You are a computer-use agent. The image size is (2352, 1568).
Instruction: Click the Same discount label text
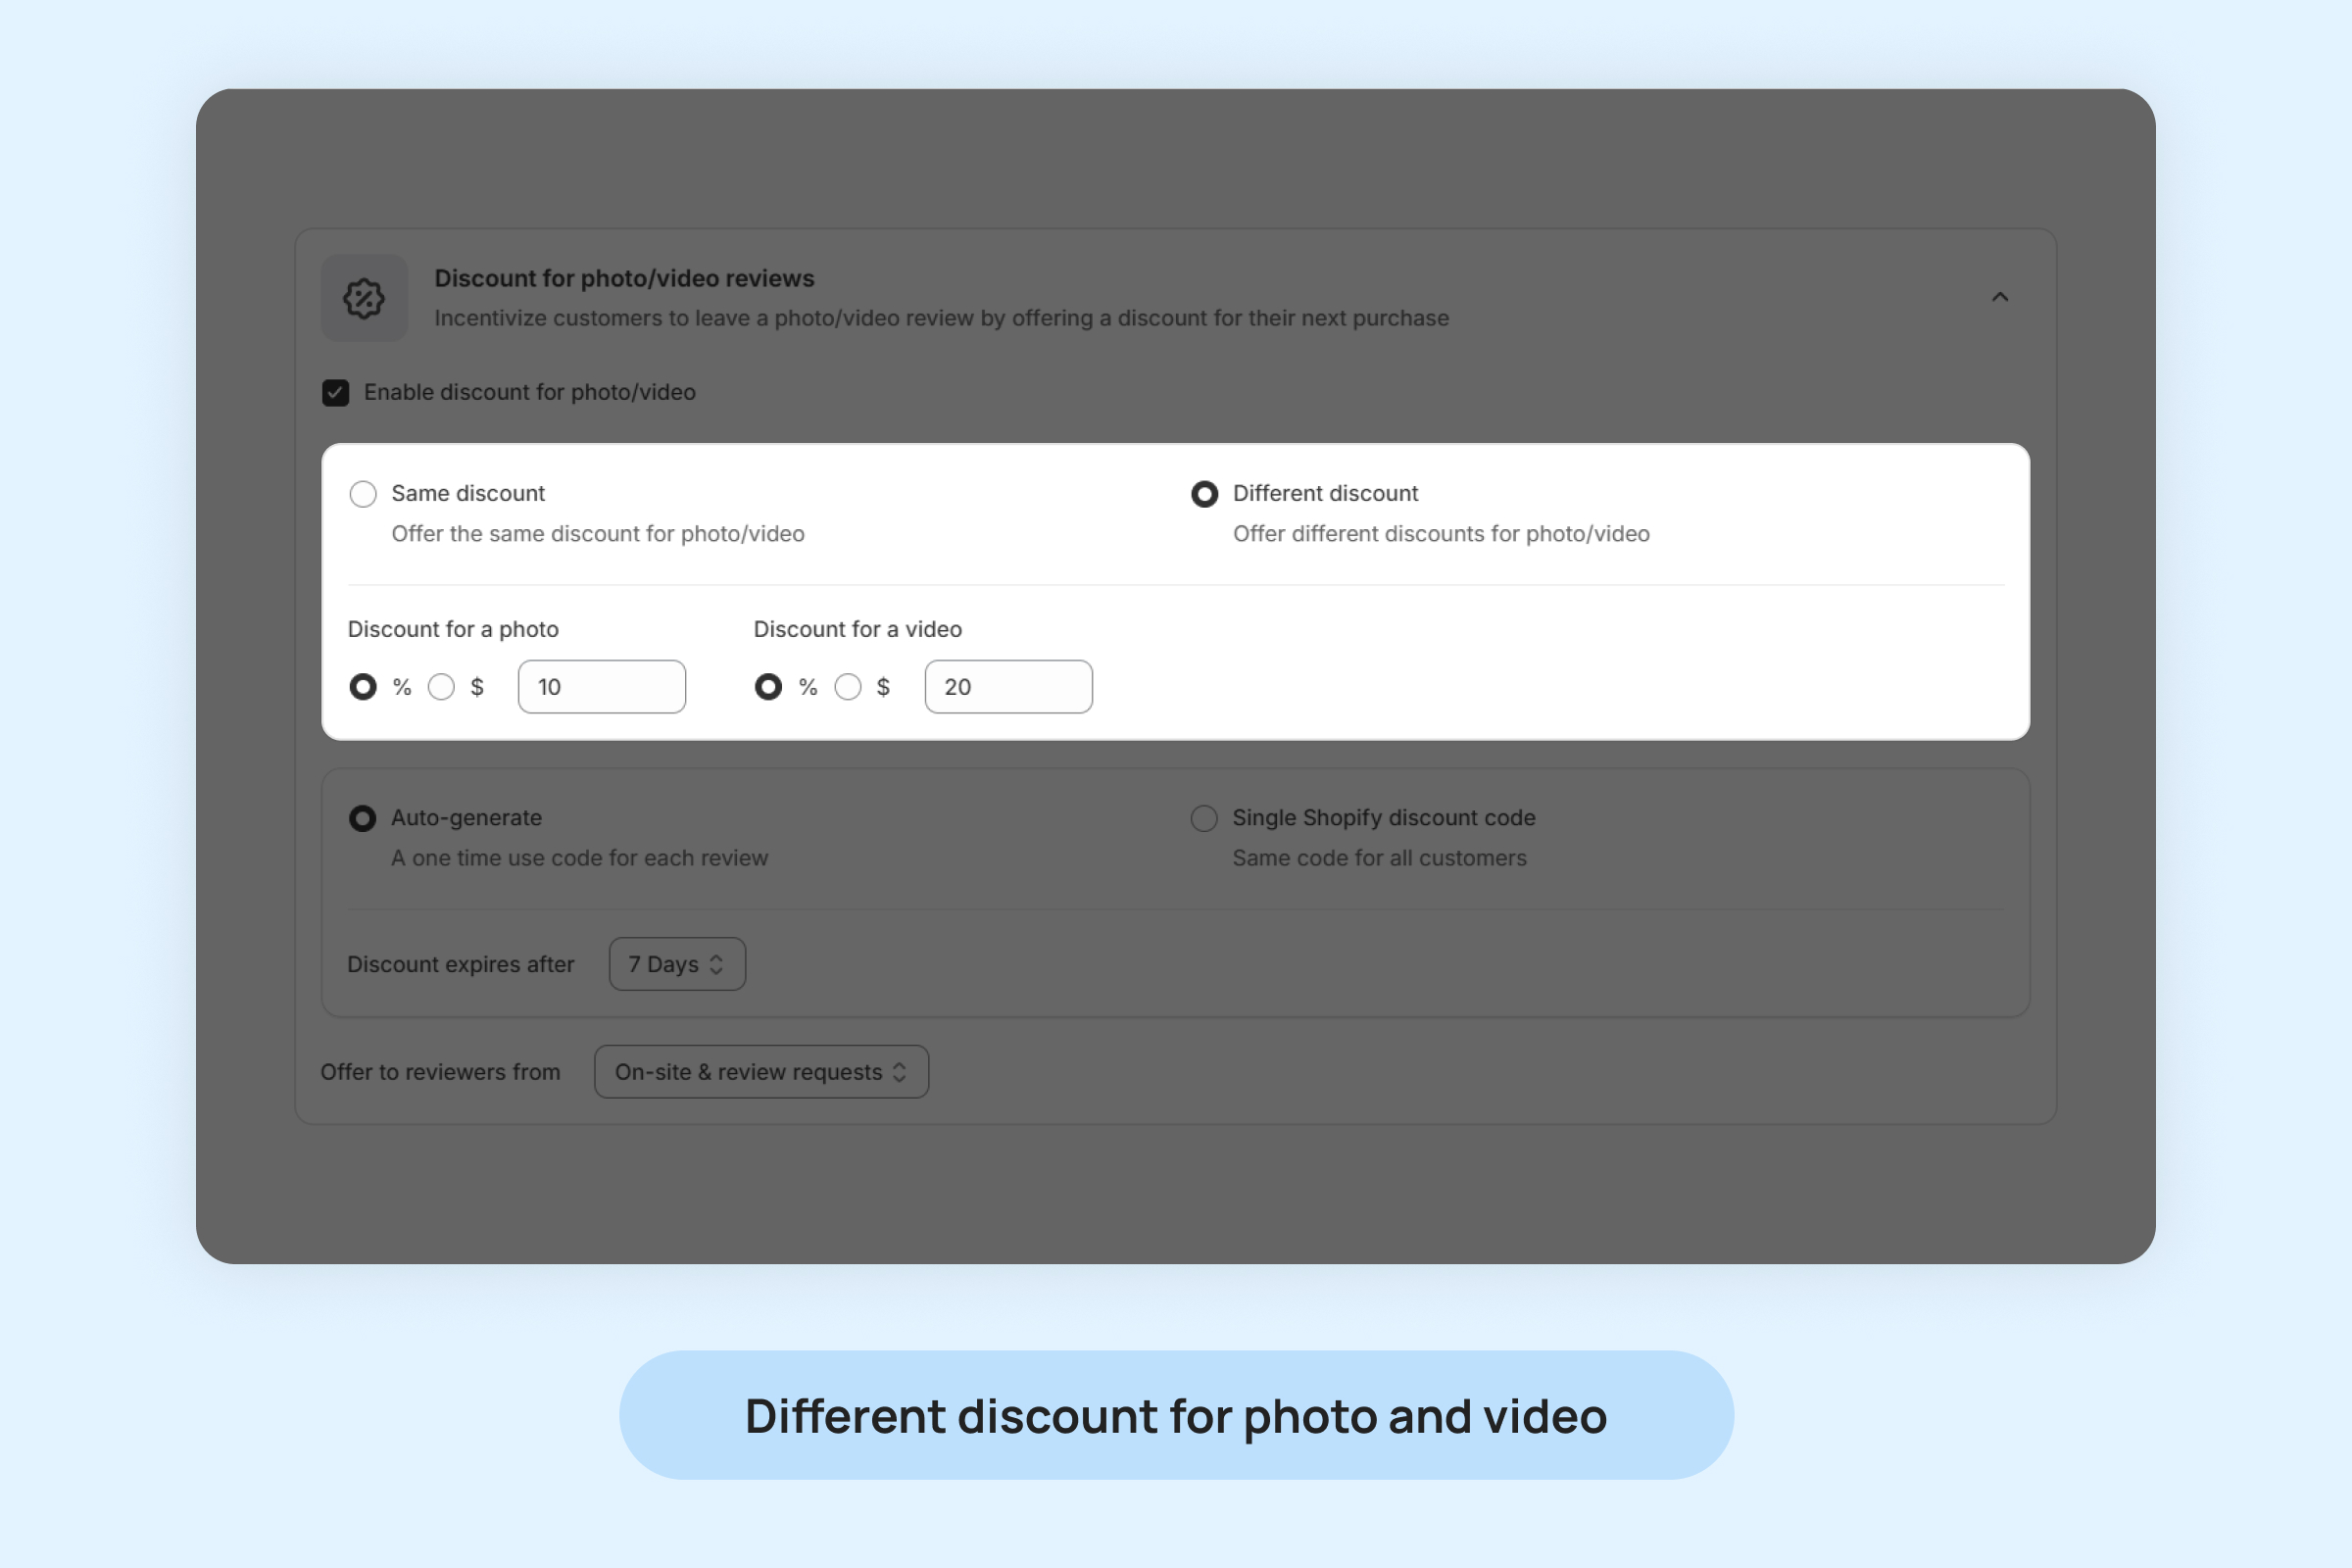[x=468, y=493]
